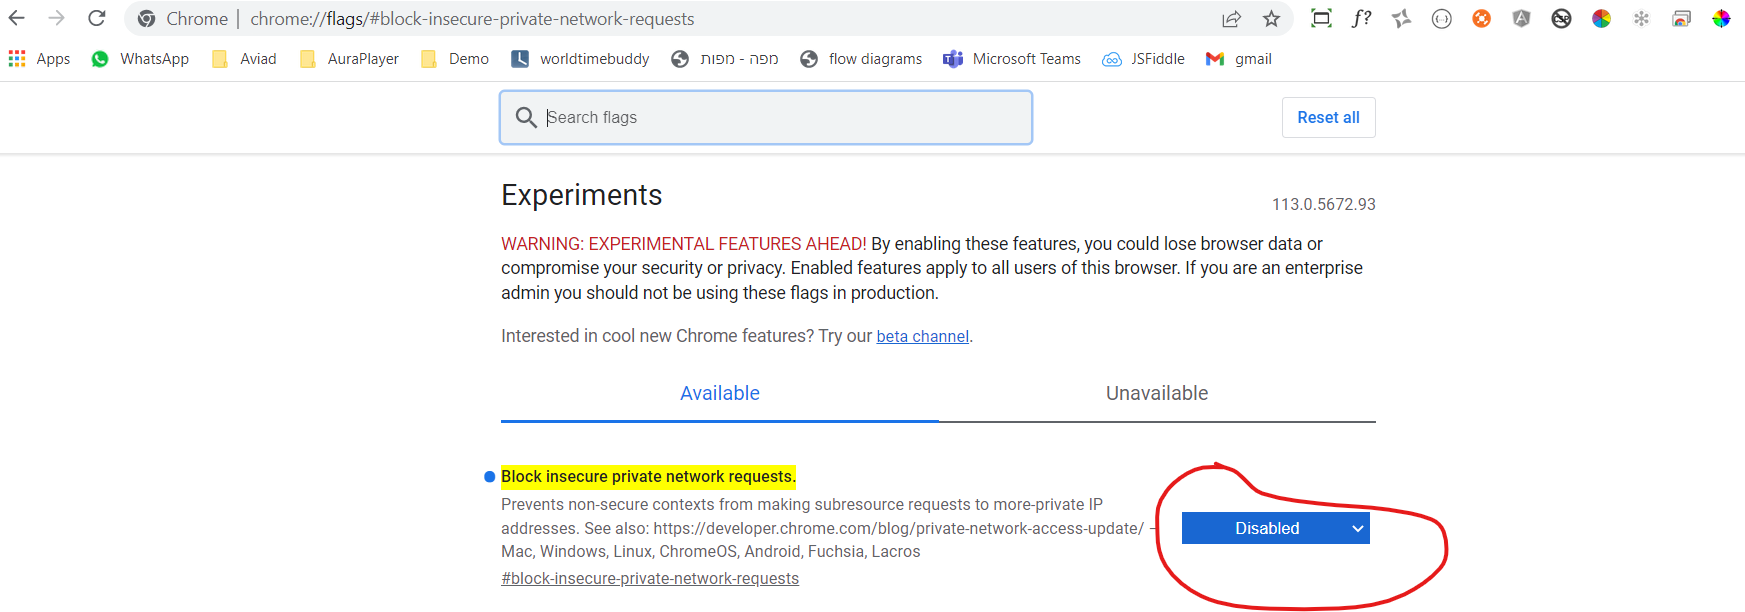Share this page via the share icon
The width and height of the screenshot is (1745, 612).
1231,18
